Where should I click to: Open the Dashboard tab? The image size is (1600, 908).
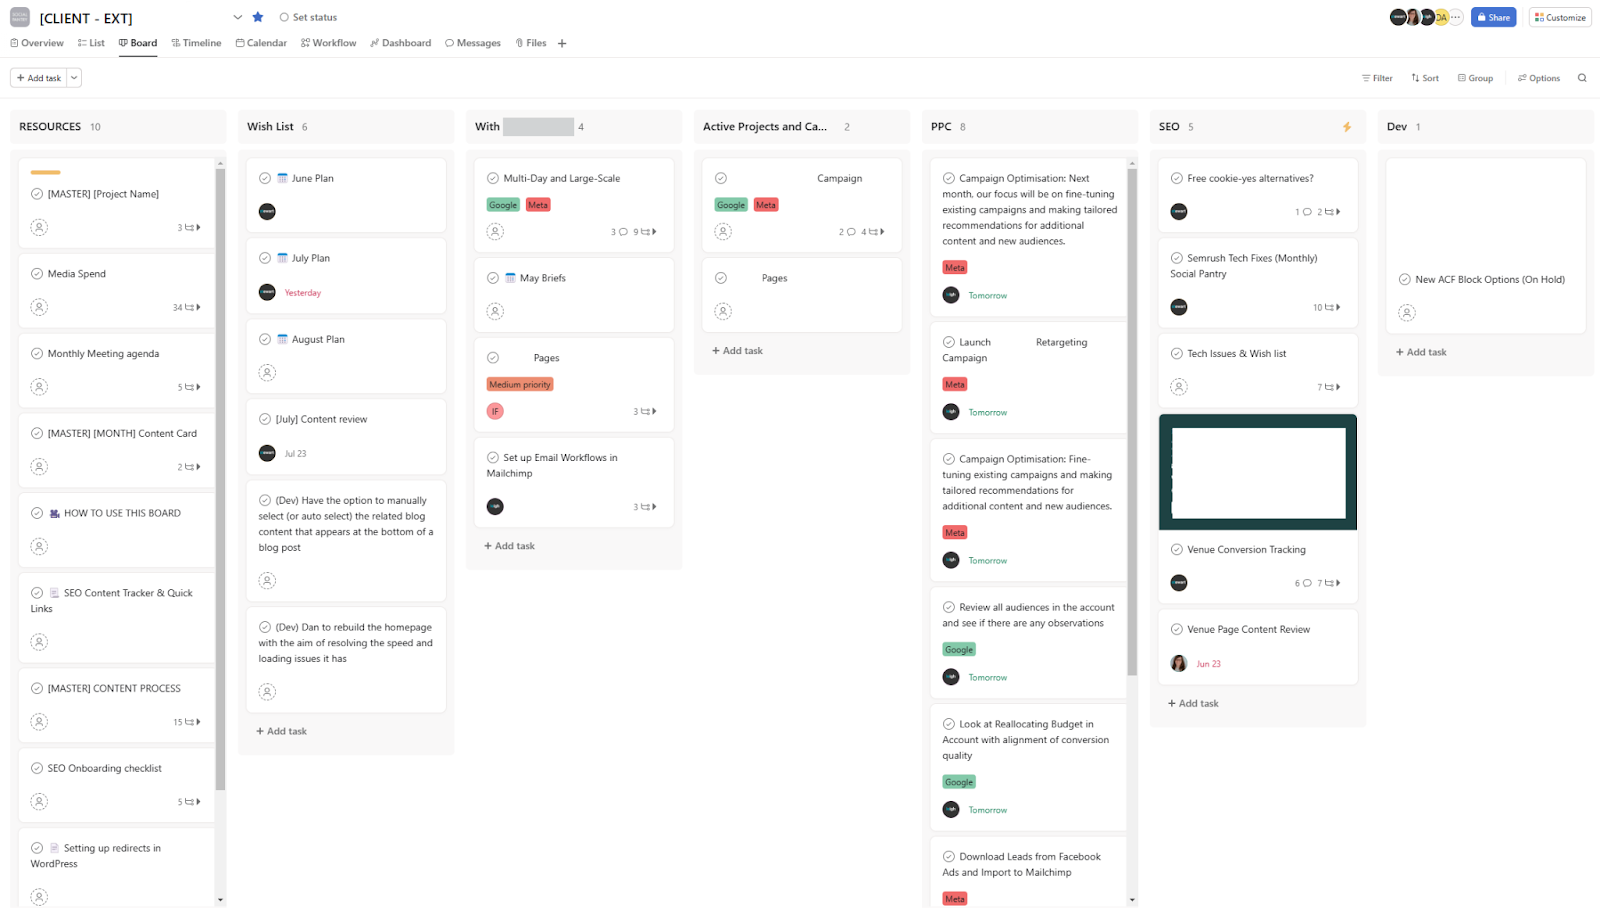pos(400,43)
